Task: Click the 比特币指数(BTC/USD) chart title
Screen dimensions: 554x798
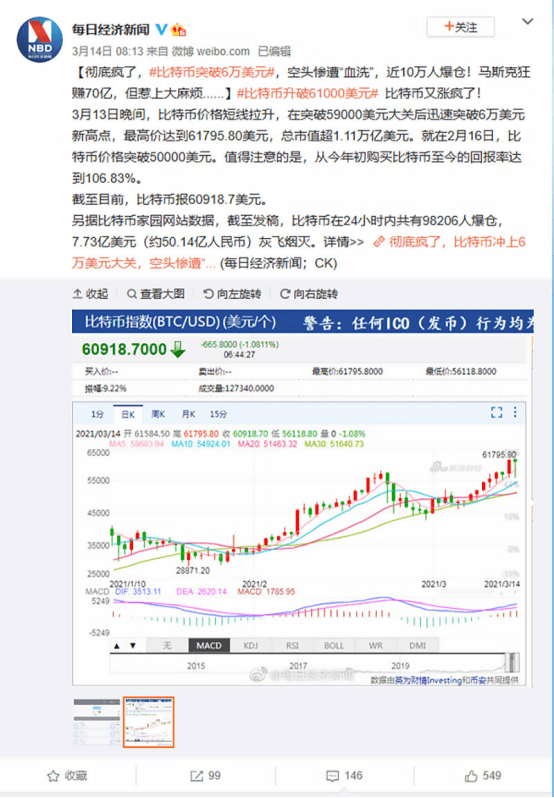Action: (x=180, y=322)
